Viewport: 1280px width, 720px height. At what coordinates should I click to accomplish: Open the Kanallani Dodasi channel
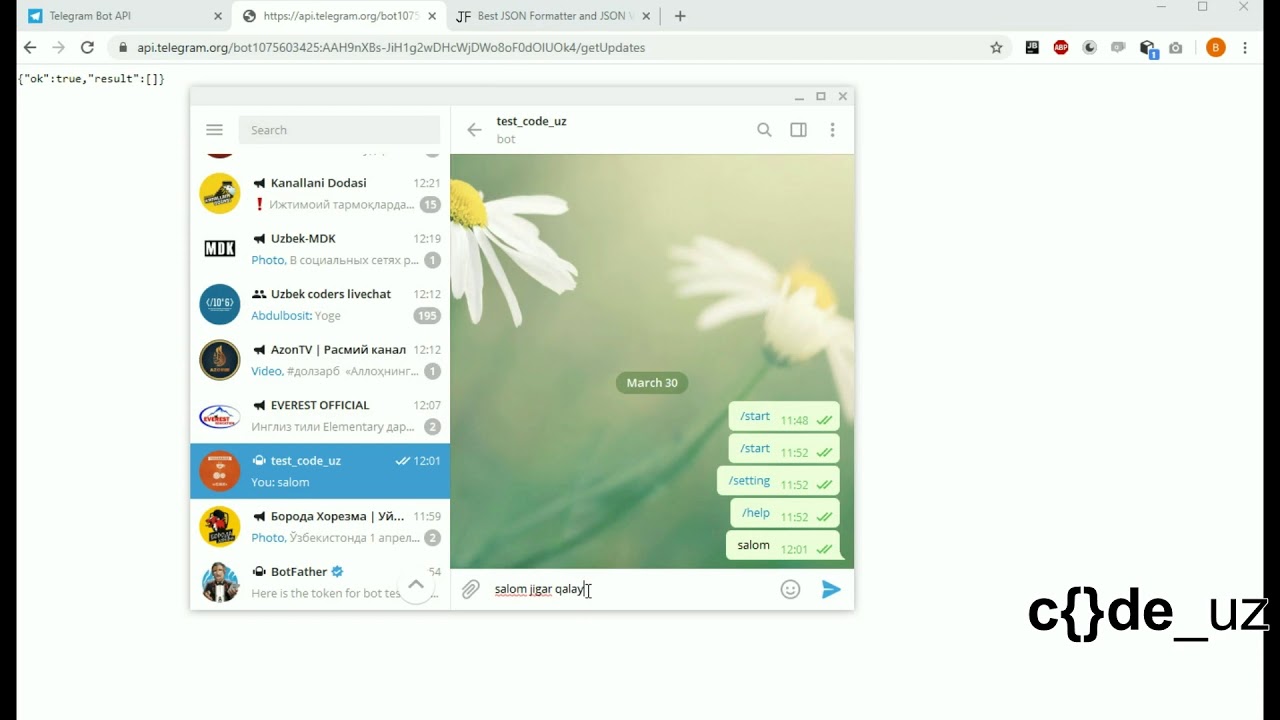[320, 194]
